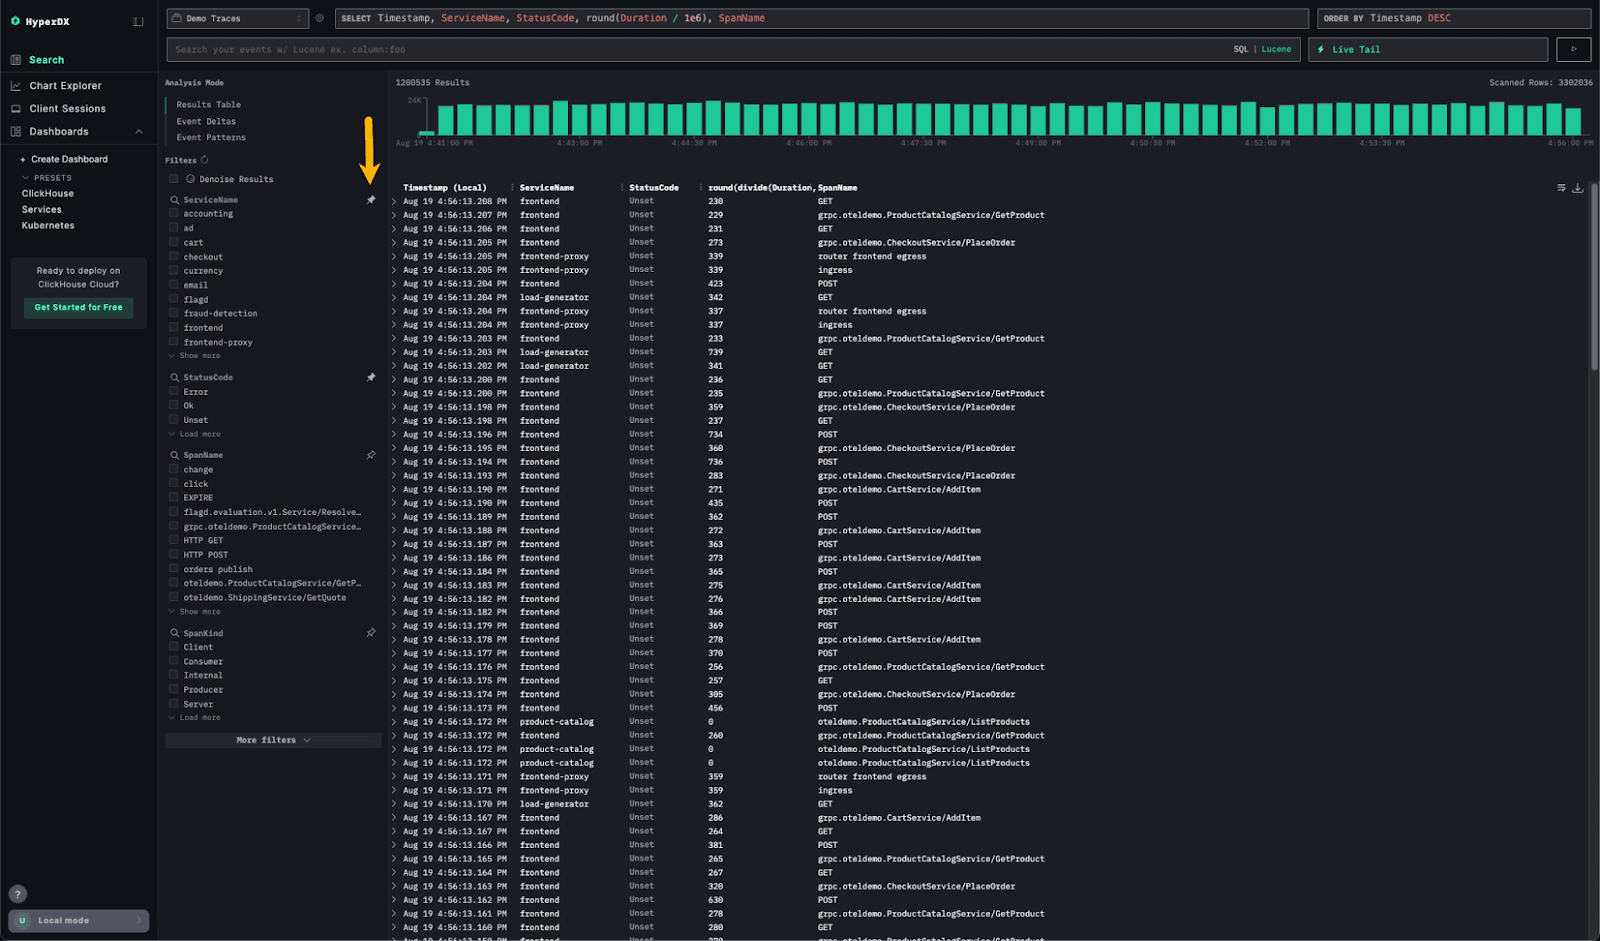Open the Live Tail time selector
The width and height of the screenshot is (1600, 941).
[x=1427, y=49]
